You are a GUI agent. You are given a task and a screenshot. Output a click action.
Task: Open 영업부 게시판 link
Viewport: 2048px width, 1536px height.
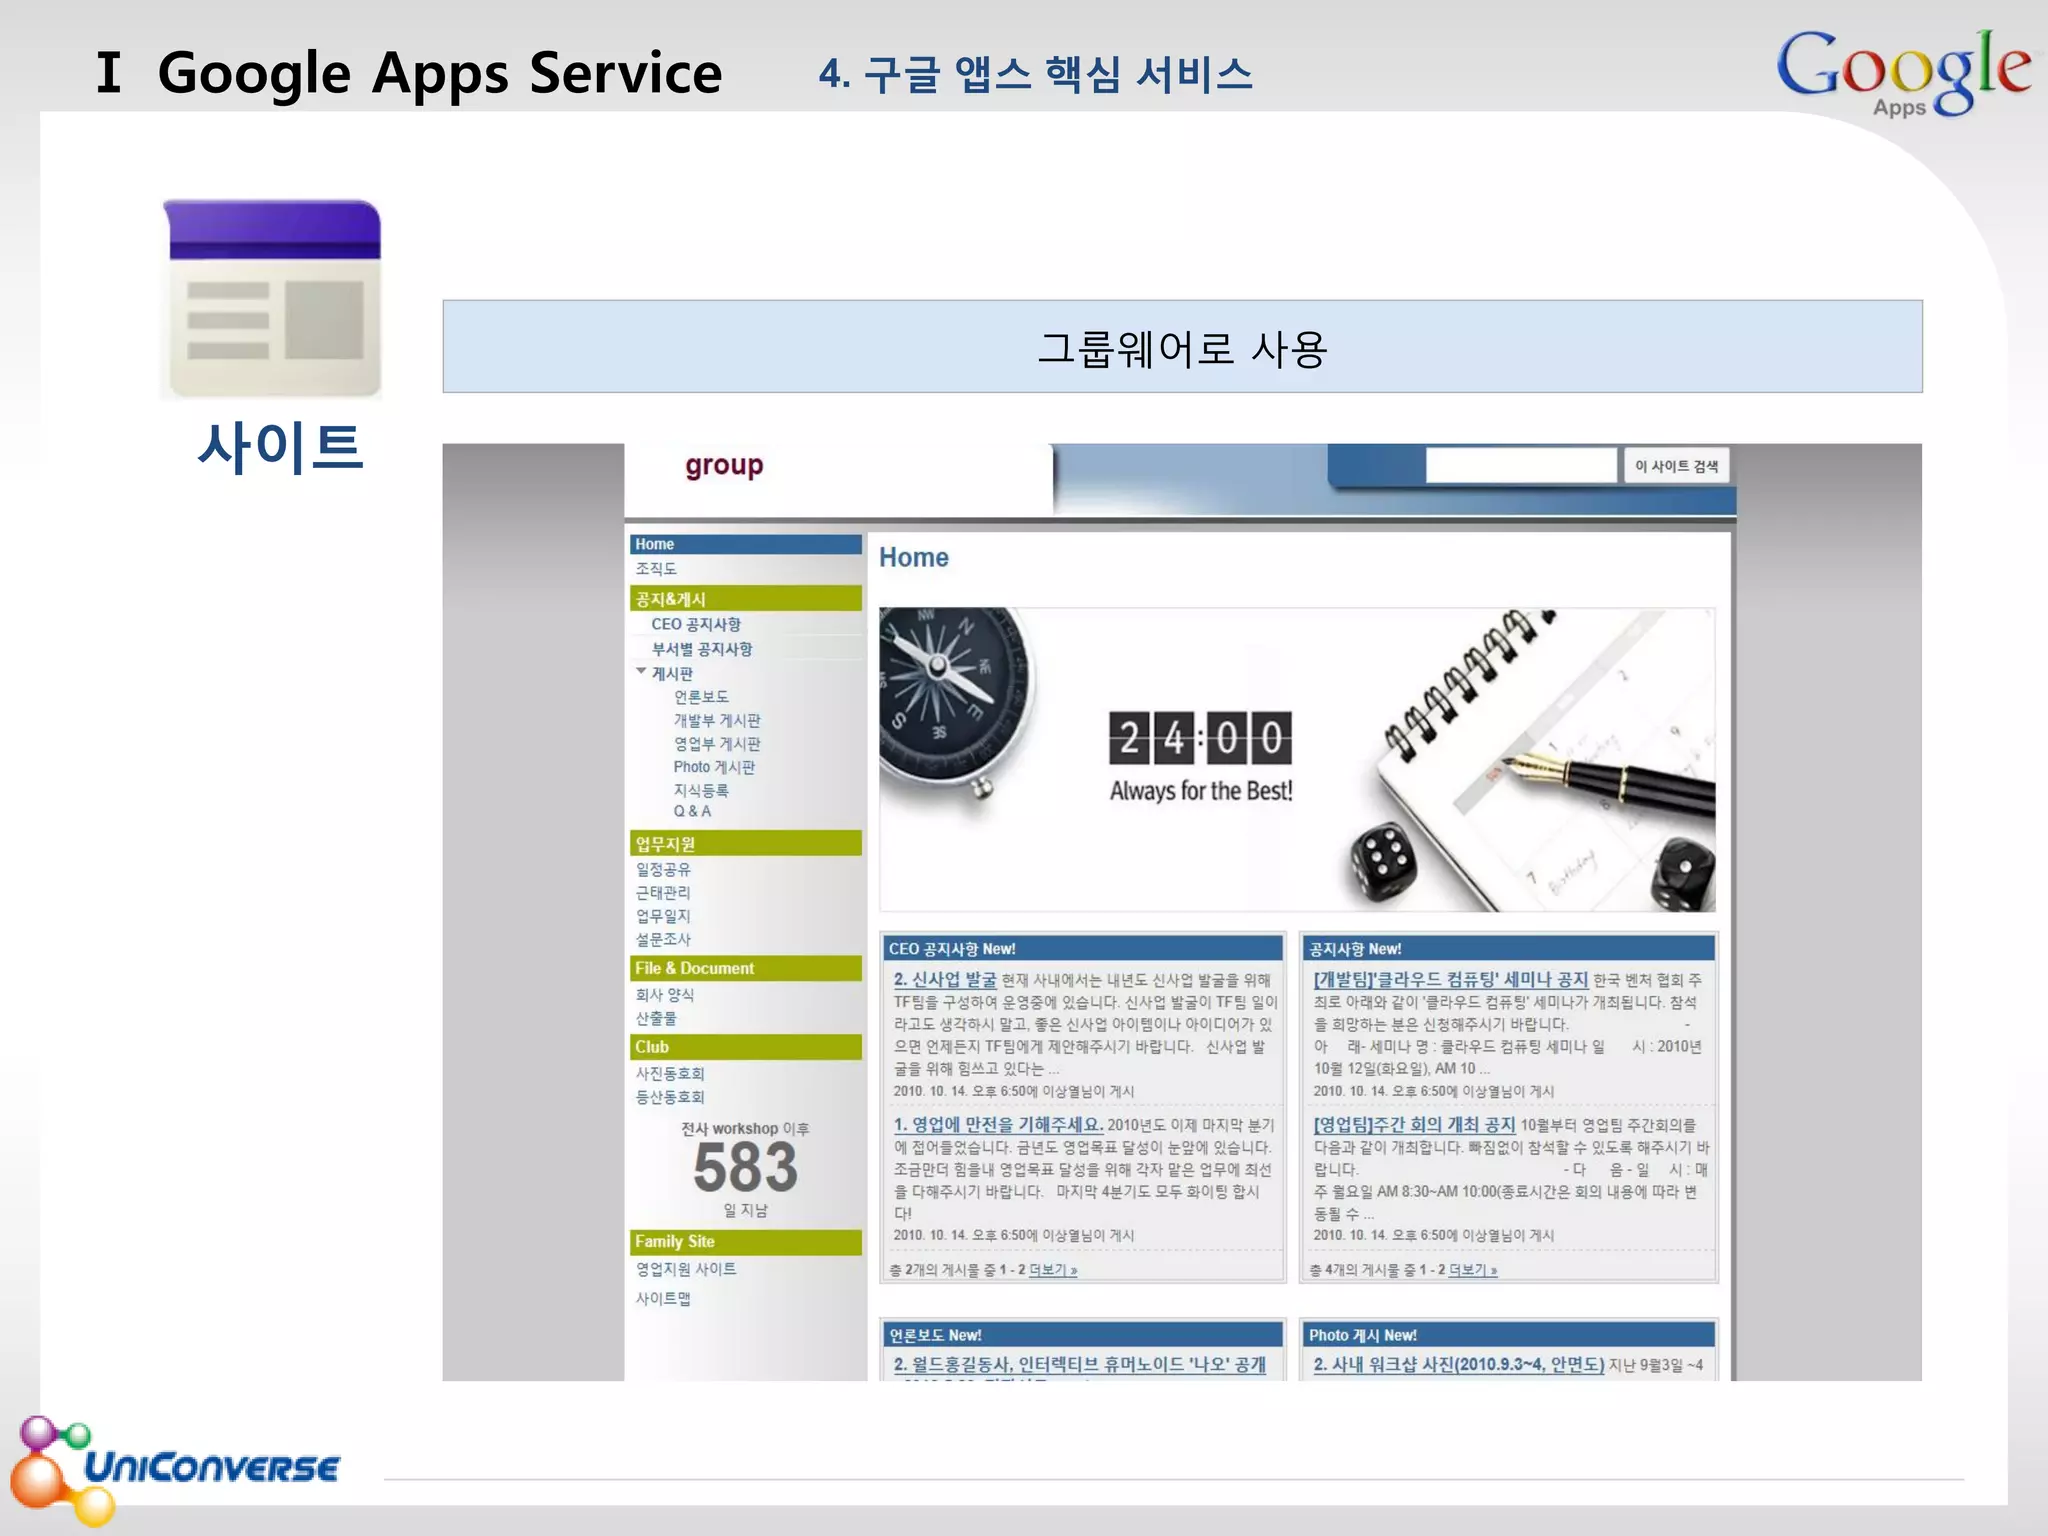click(717, 744)
